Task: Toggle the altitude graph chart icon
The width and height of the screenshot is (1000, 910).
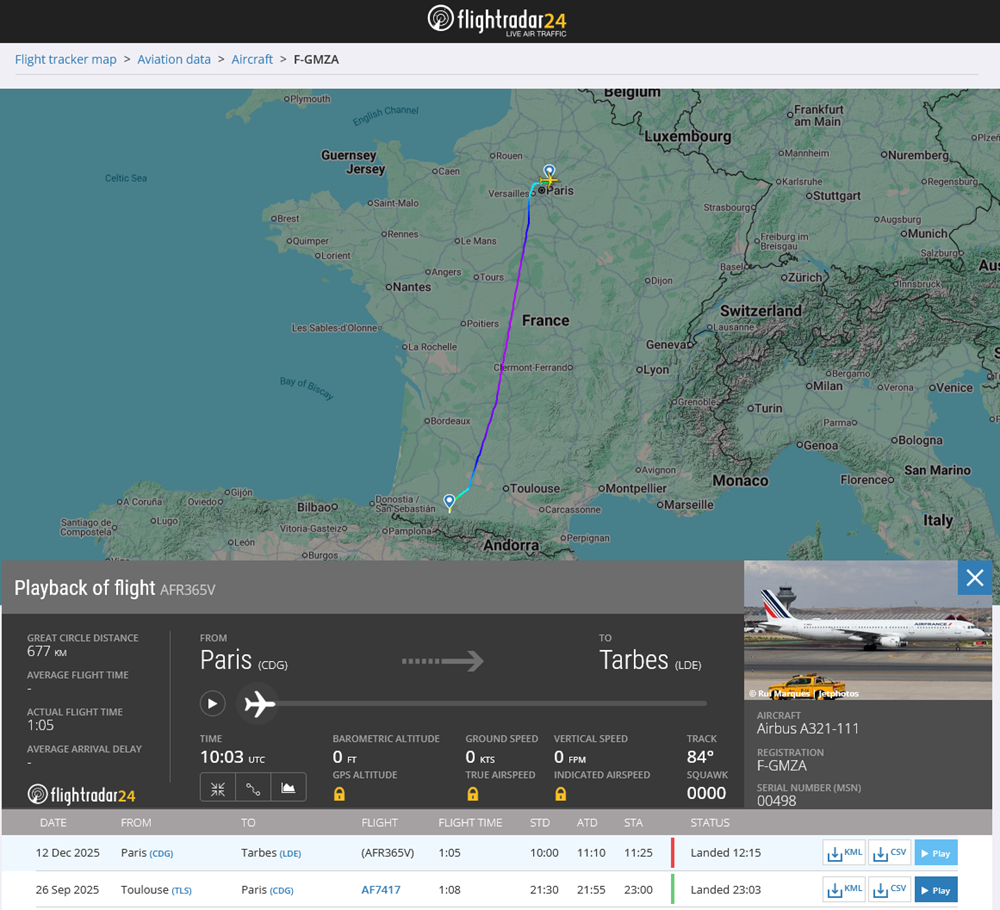Action: click(x=288, y=788)
